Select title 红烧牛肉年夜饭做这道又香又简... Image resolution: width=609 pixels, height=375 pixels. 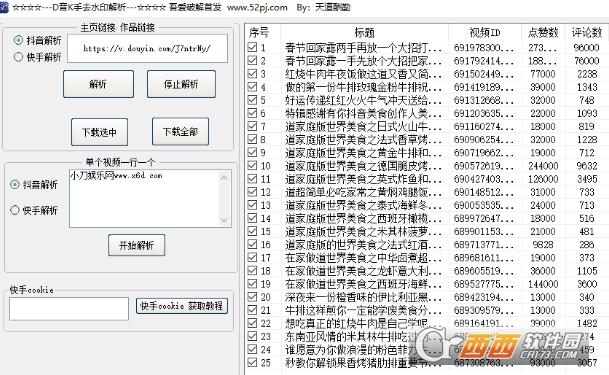point(364,74)
